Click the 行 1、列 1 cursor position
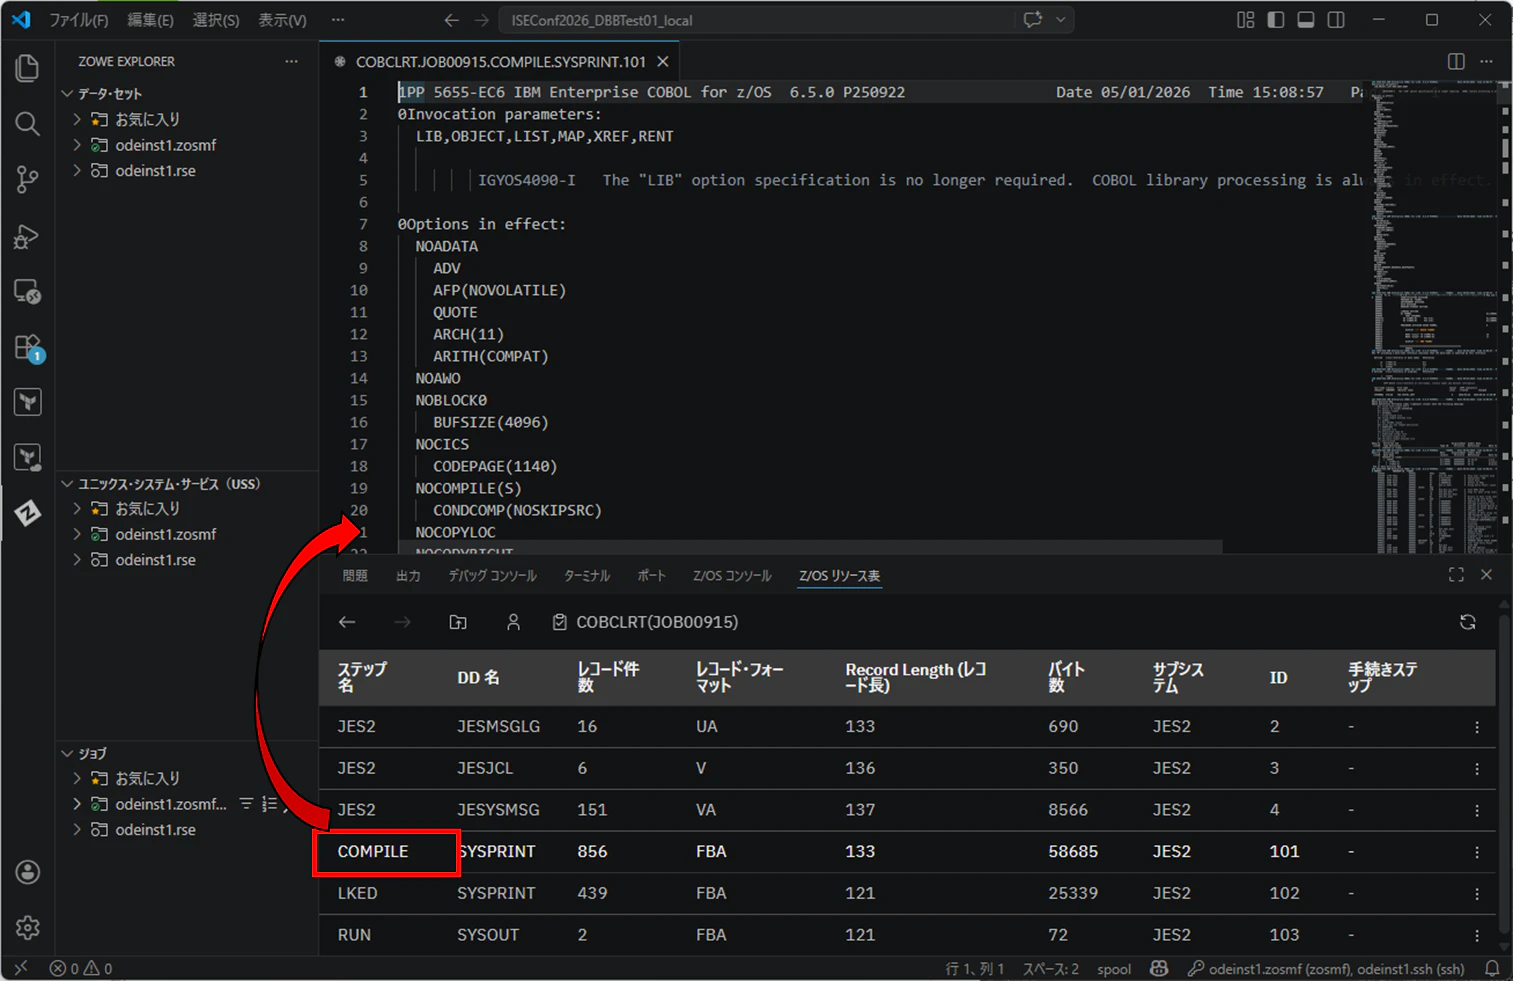 (975, 969)
